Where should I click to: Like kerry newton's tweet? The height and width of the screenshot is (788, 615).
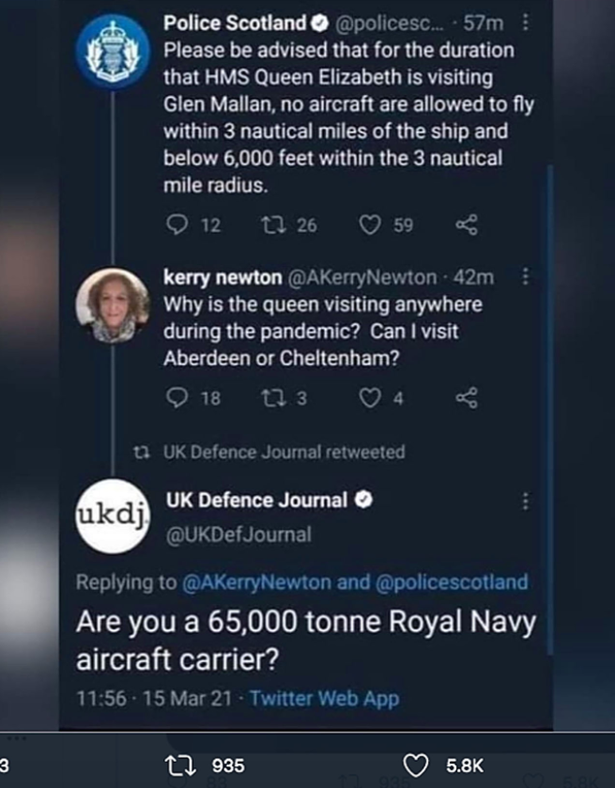[x=371, y=399]
